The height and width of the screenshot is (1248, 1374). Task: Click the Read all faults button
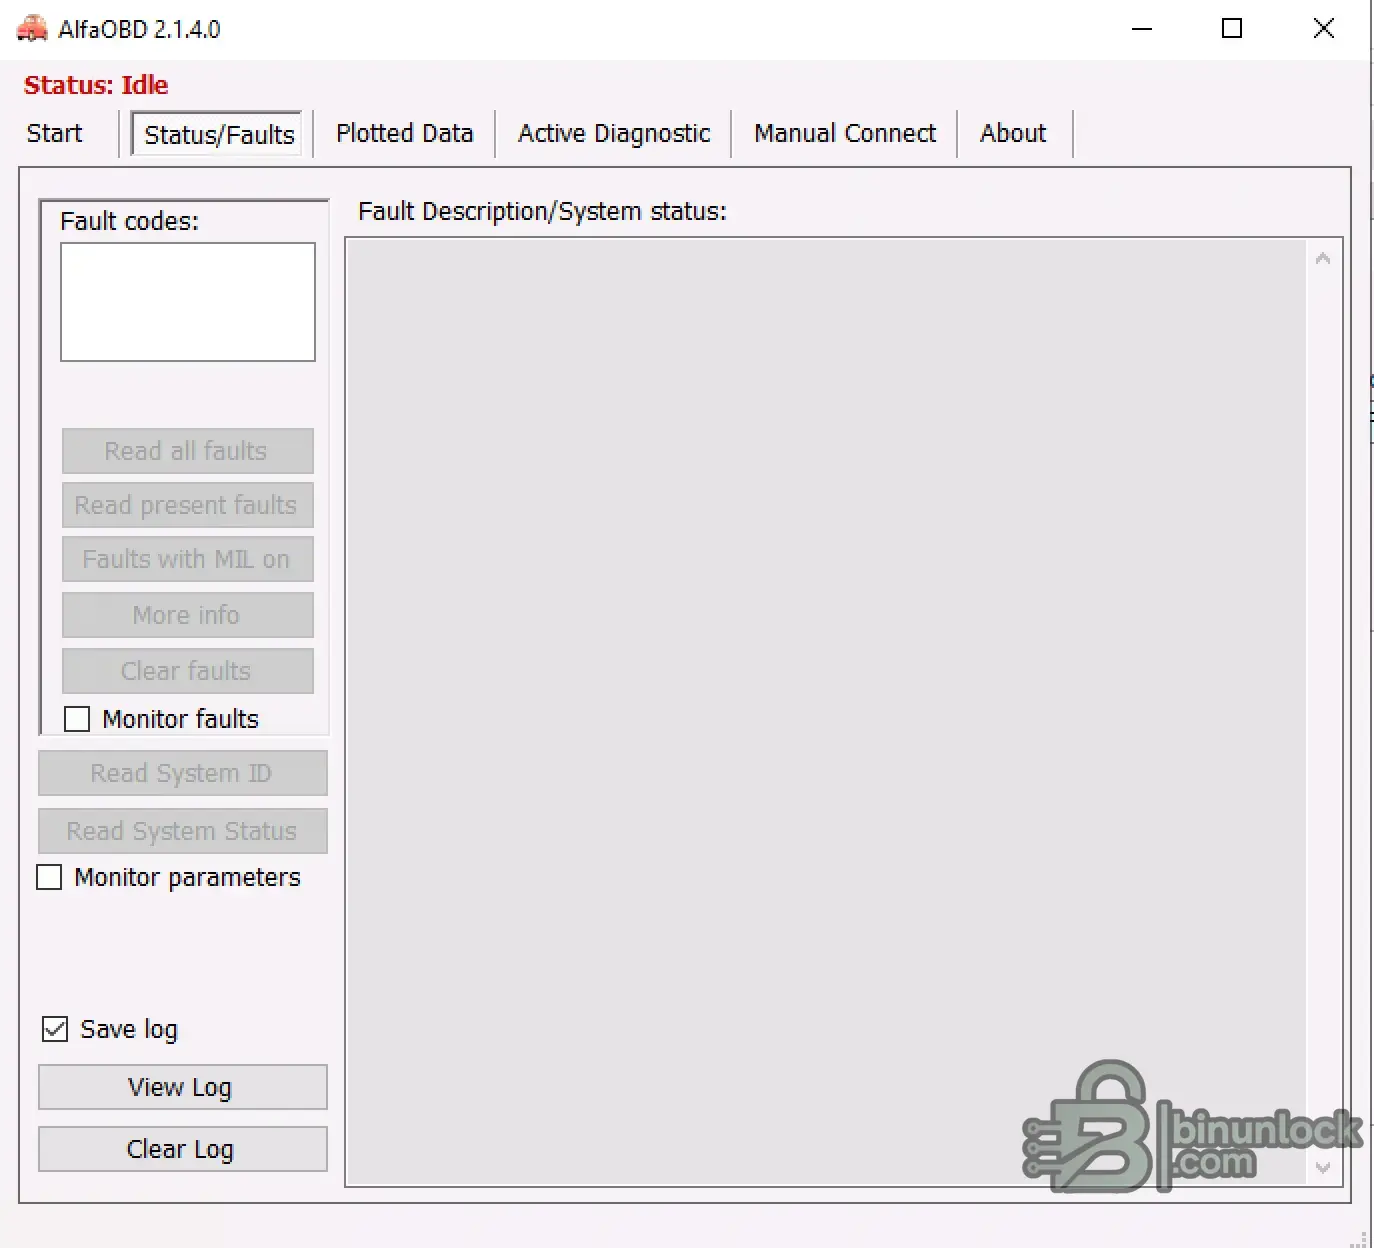188,451
